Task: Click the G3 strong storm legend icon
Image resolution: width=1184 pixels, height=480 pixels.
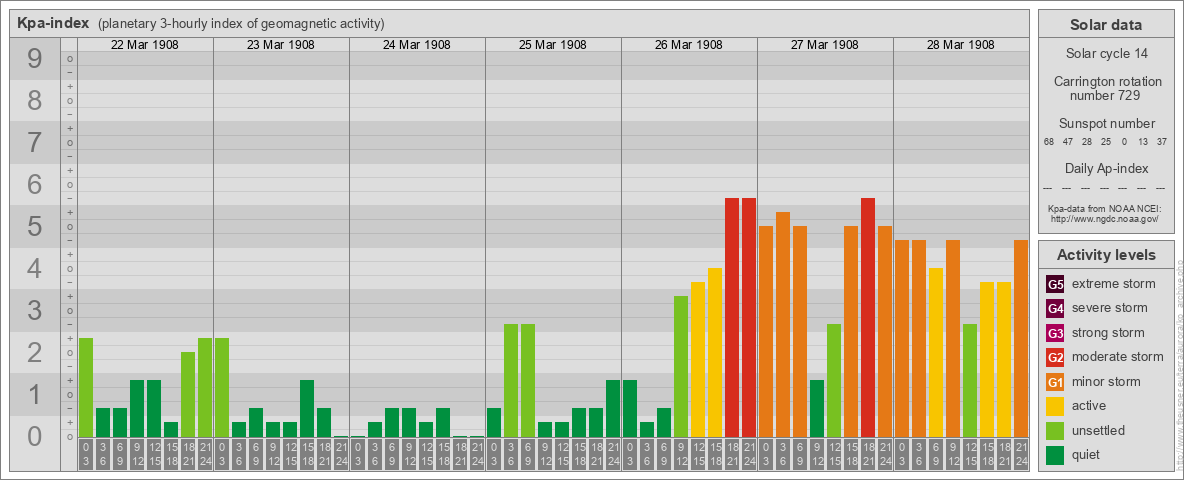Action: 1055,333
